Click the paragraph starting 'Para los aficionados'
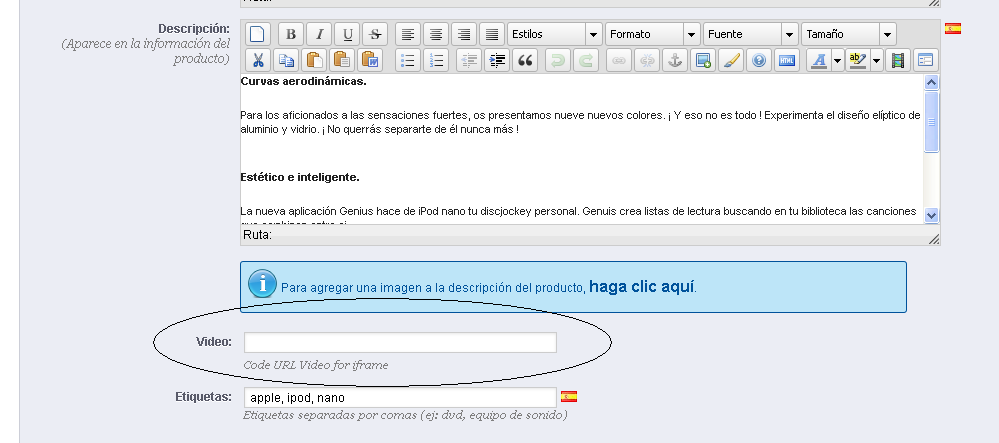 (x=580, y=122)
